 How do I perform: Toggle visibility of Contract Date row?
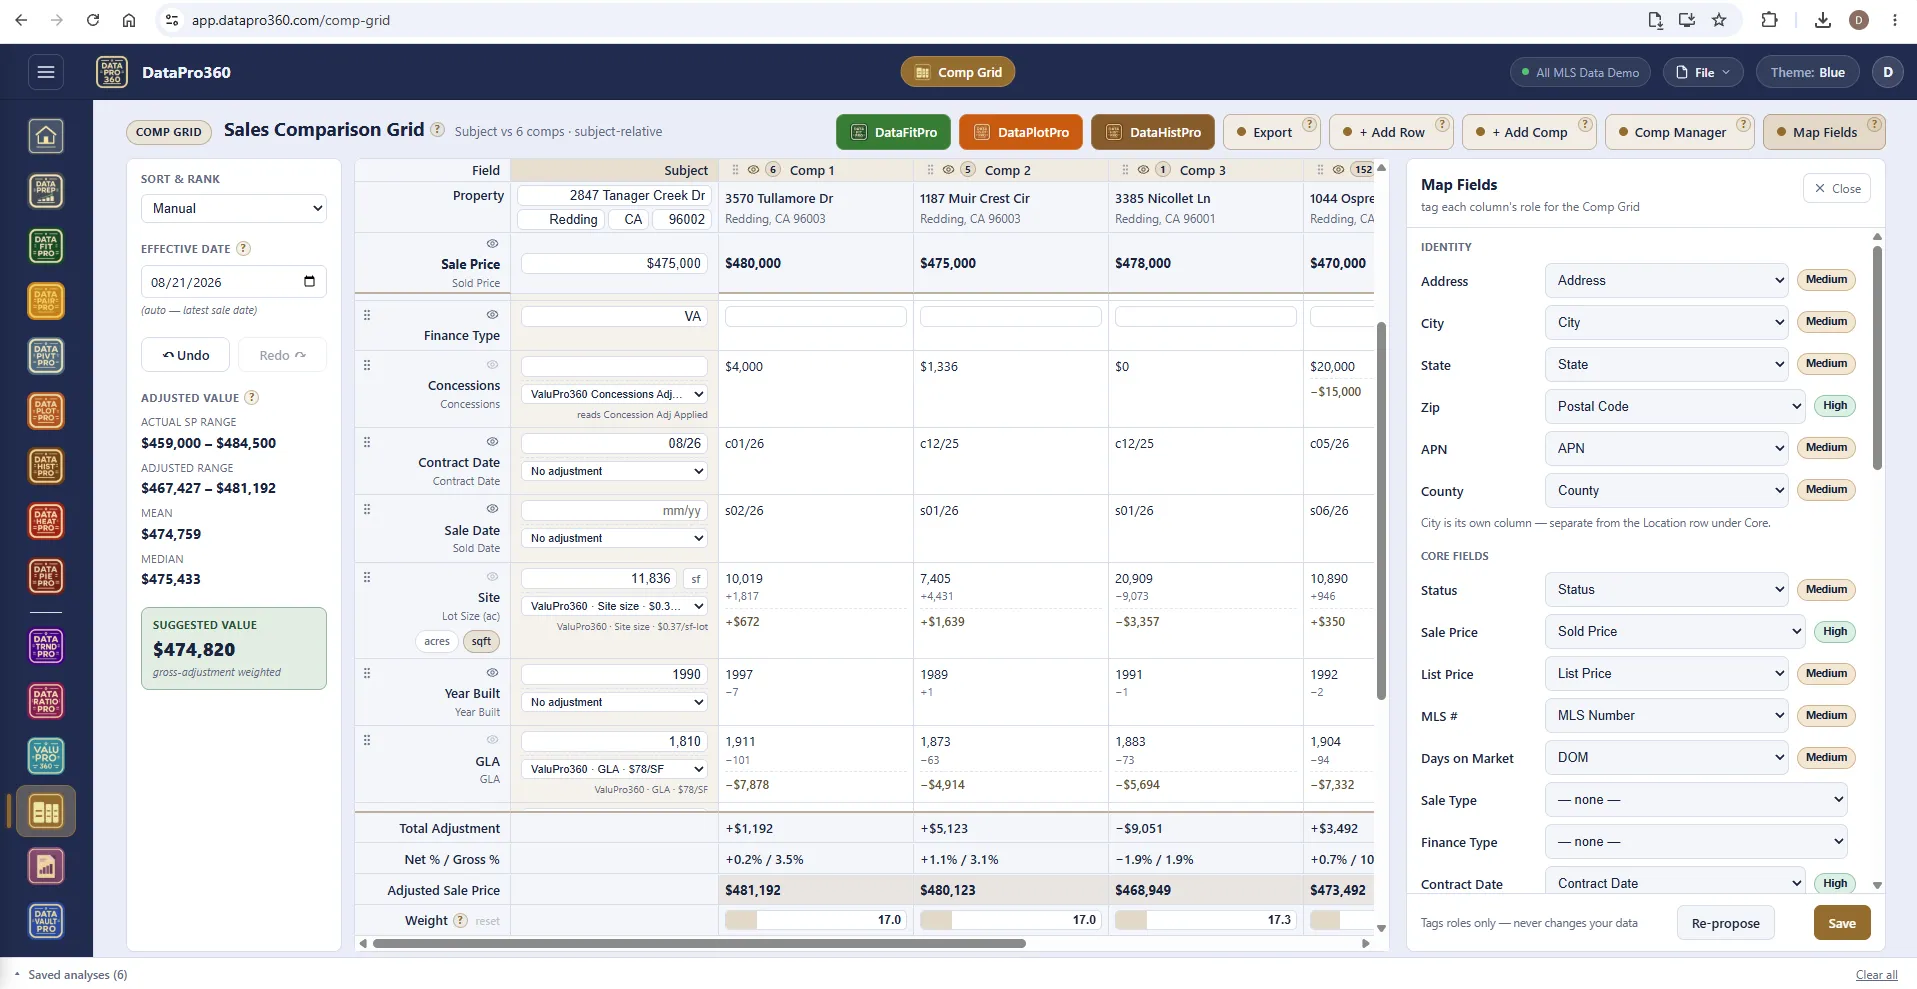tap(492, 442)
